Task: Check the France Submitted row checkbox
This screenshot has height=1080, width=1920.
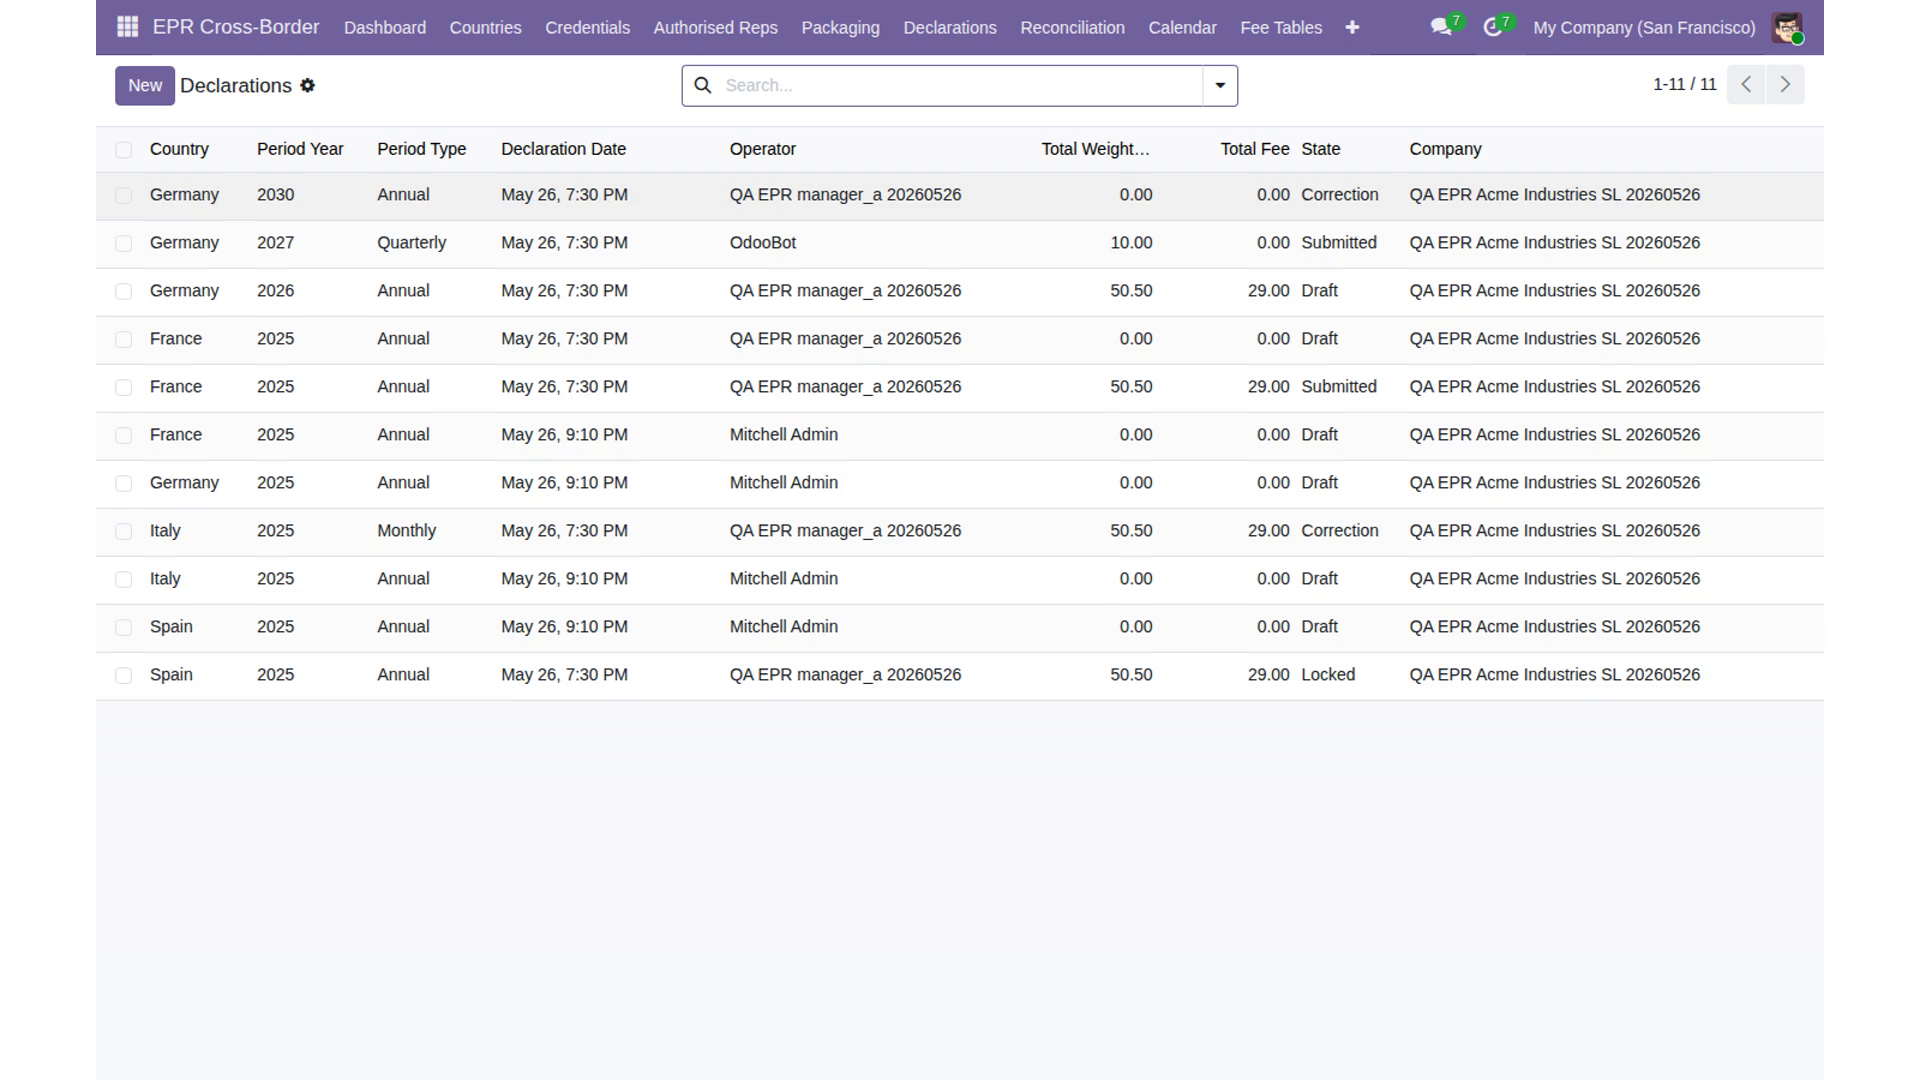Action: tap(123, 388)
